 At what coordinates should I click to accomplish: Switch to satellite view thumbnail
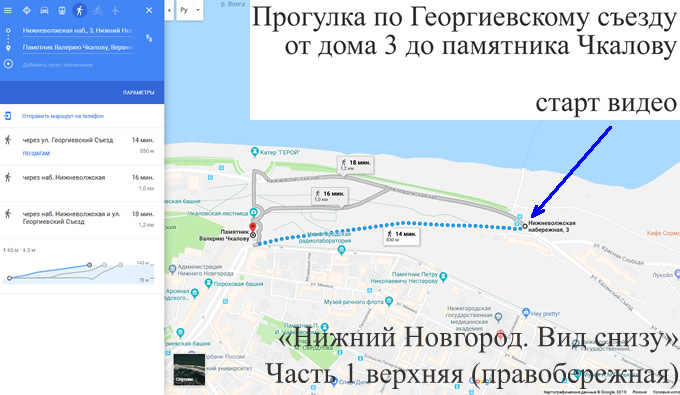(189, 370)
